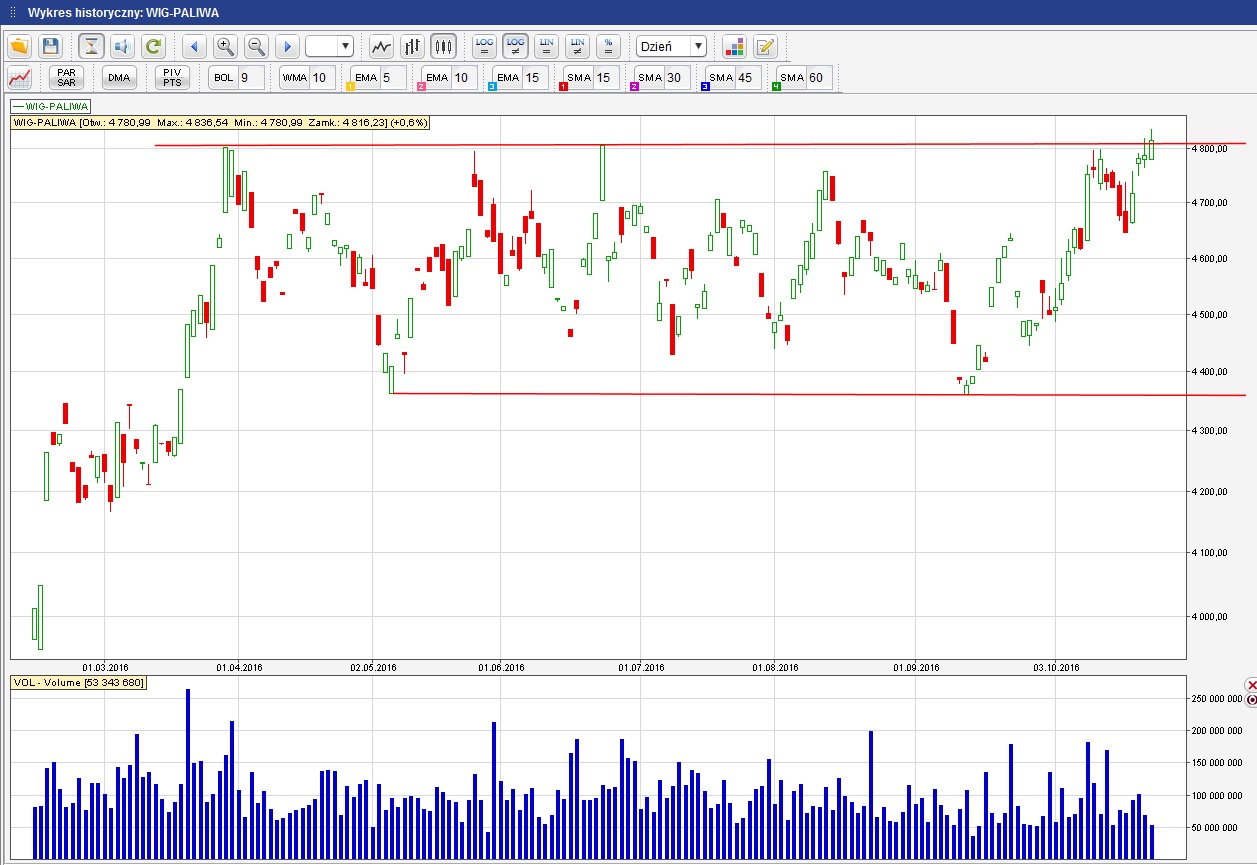Screen dimensions: 1257x865
Task: Select the bar (OHLC) chart type
Action: [x=412, y=46]
